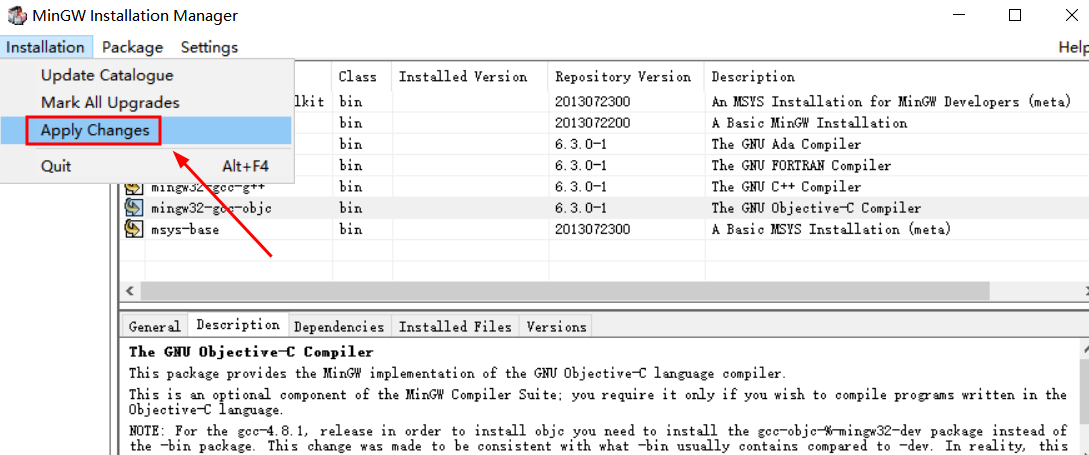Click the mingw32-gcc-objc package mark icon
Image resolution: width=1089 pixels, height=455 pixels.
point(133,208)
